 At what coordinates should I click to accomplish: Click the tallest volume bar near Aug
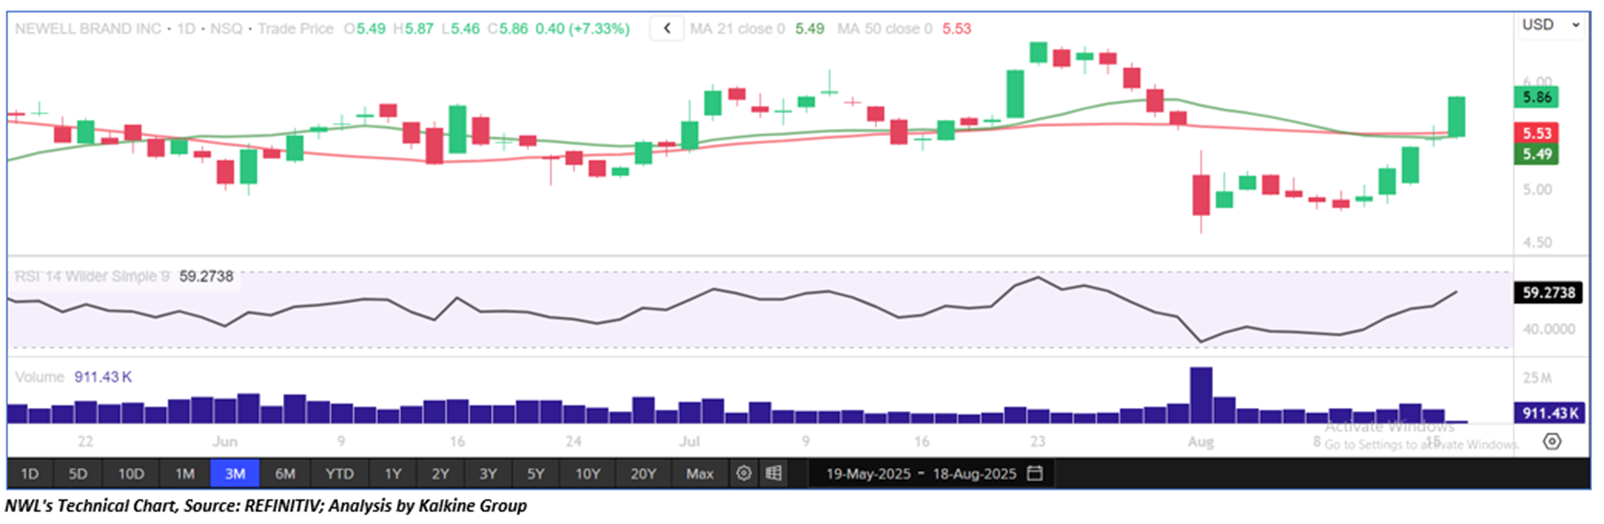tap(1201, 396)
